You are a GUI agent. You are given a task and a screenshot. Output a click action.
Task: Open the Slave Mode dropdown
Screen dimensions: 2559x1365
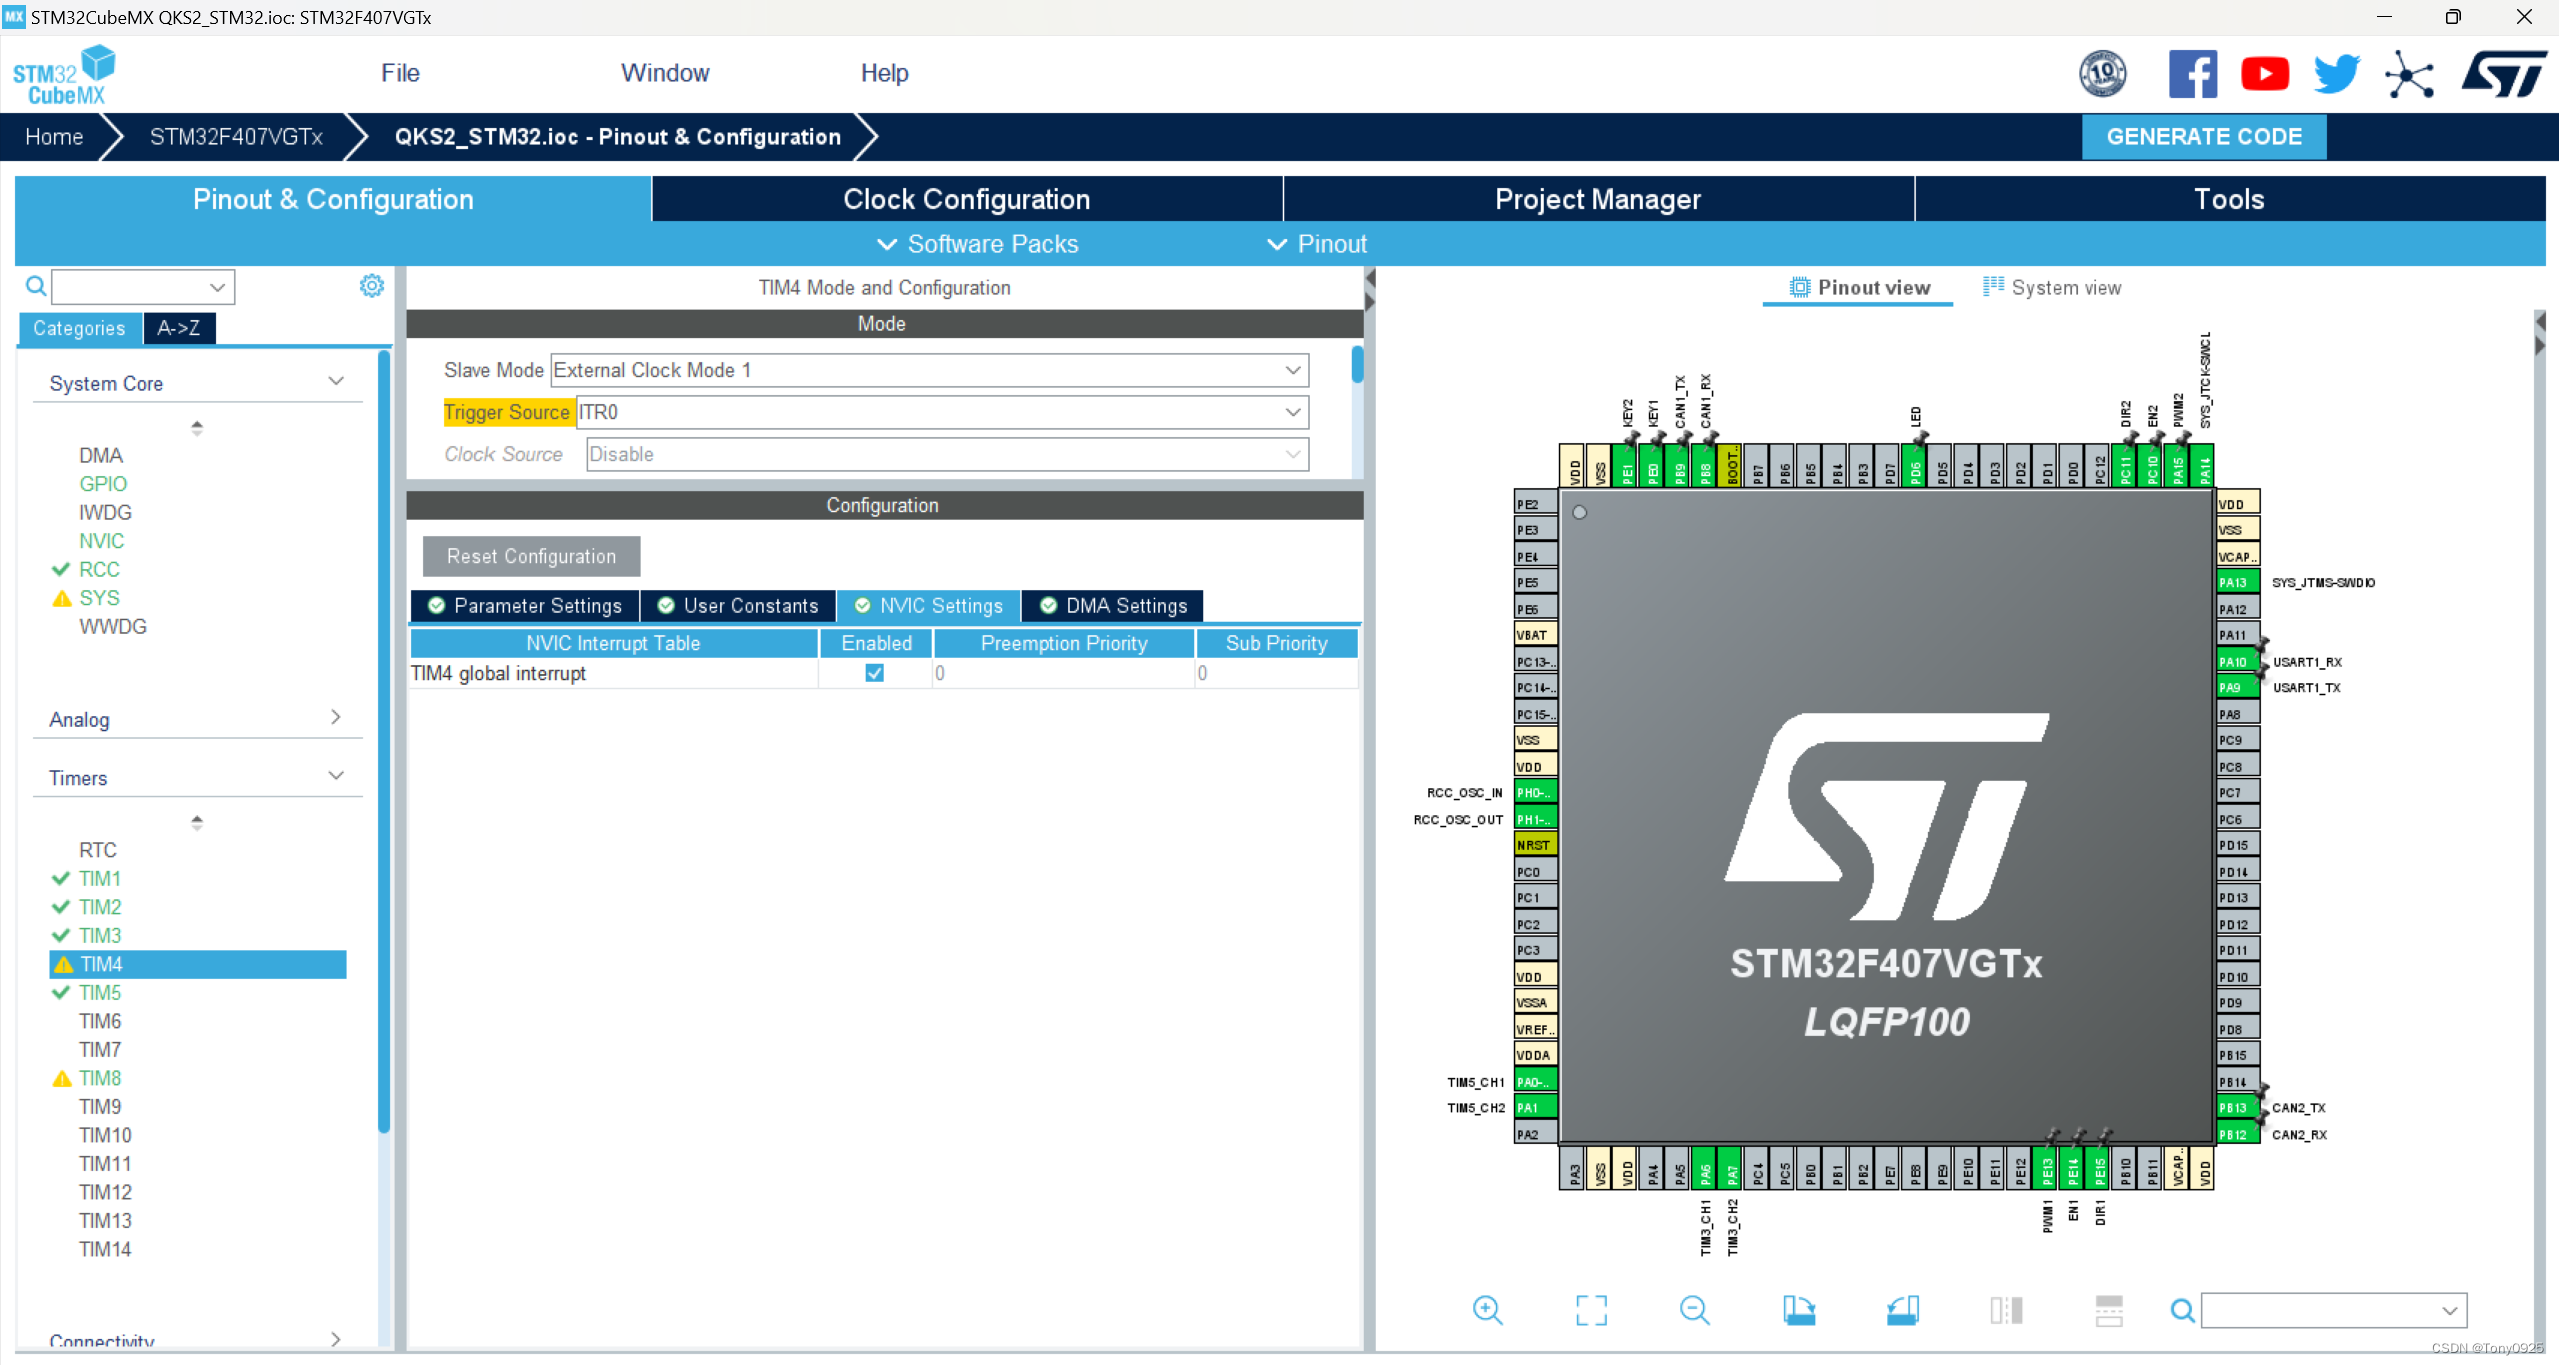pos(929,370)
